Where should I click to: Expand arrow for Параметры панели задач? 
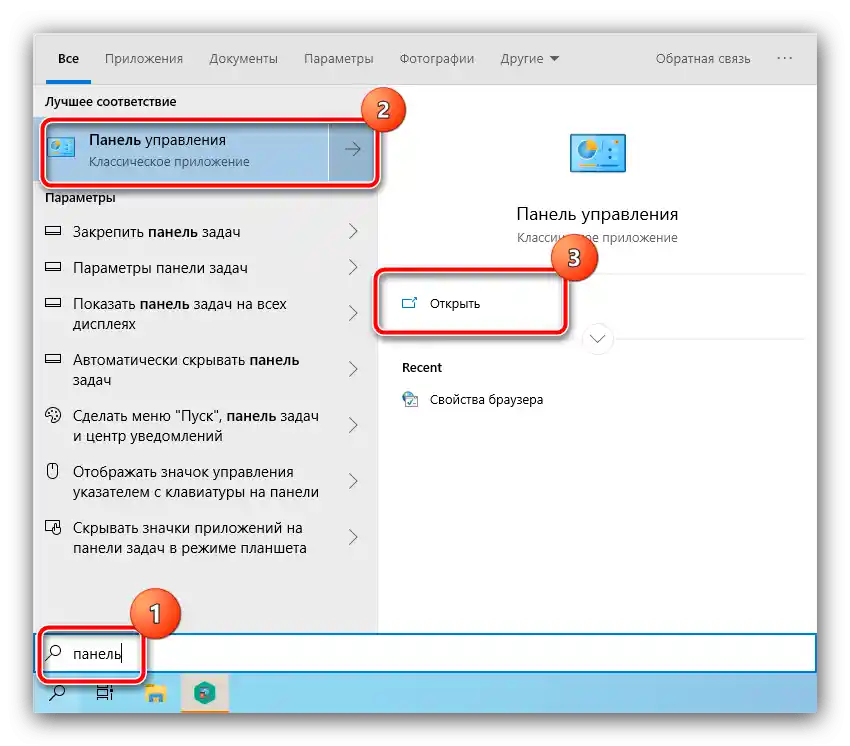coord(353,267)
